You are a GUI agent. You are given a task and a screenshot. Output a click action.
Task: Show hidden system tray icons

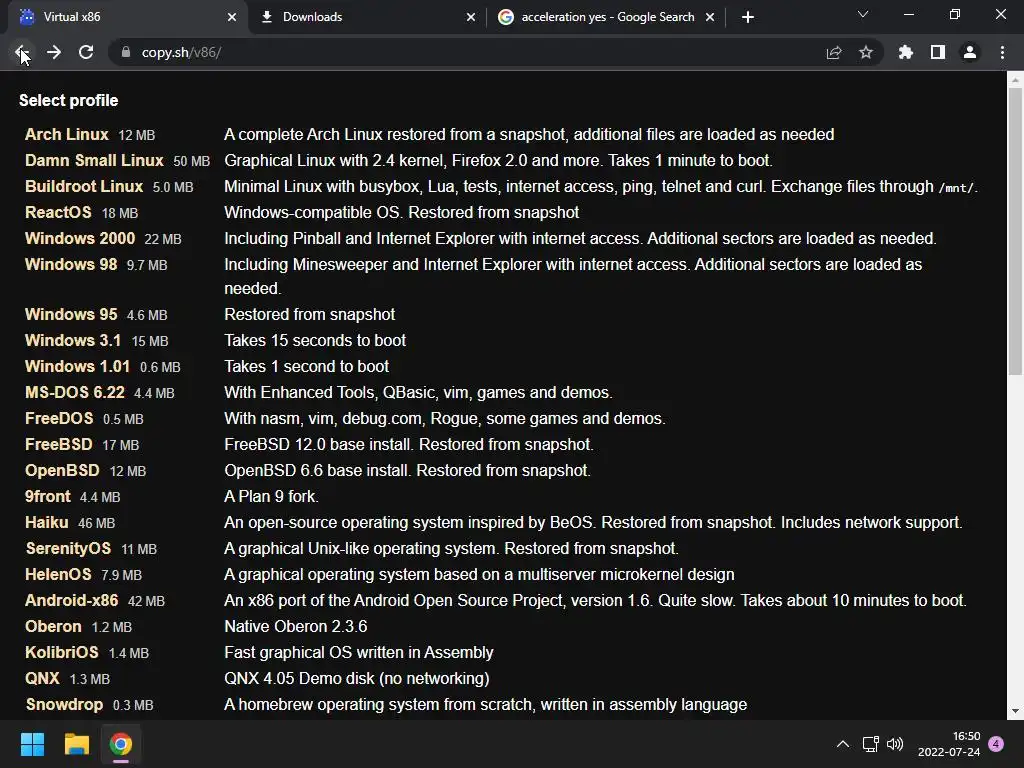pyautogui.click(x=843, y=744)
